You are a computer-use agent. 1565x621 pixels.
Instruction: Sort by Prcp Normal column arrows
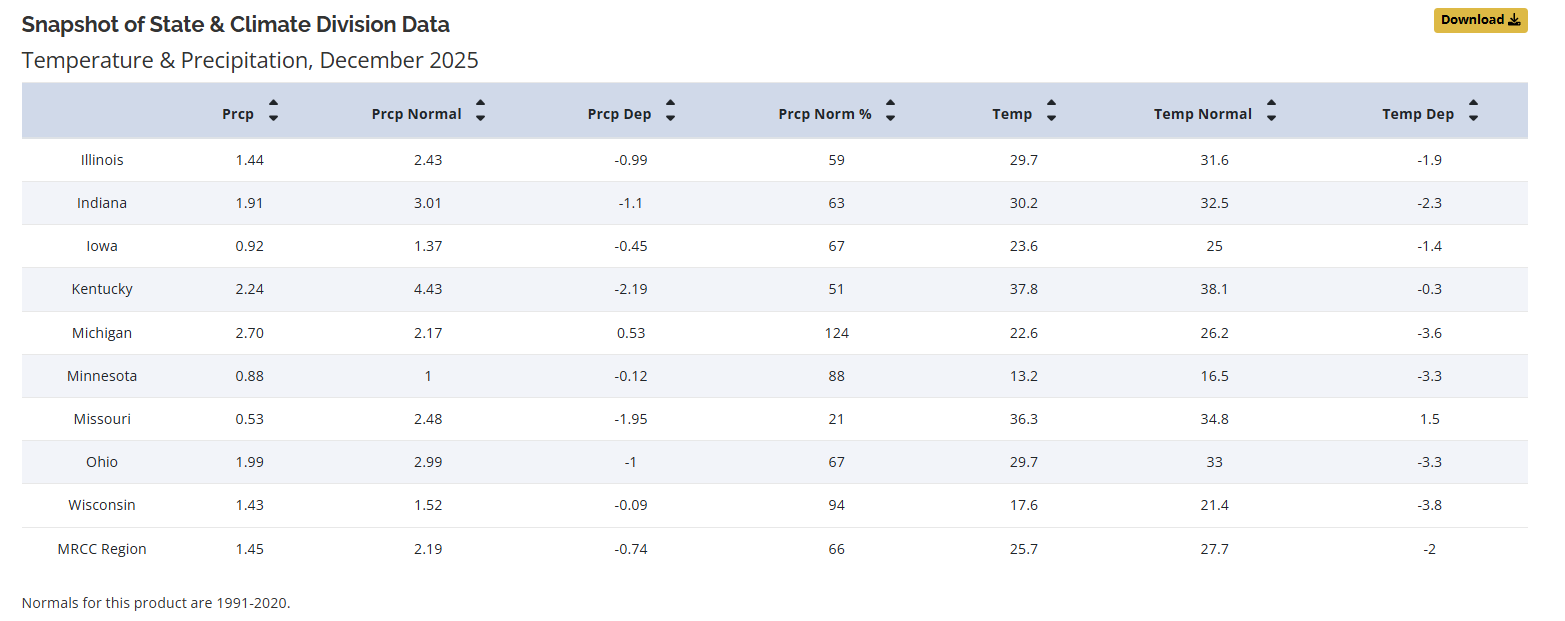pos(480,110)
